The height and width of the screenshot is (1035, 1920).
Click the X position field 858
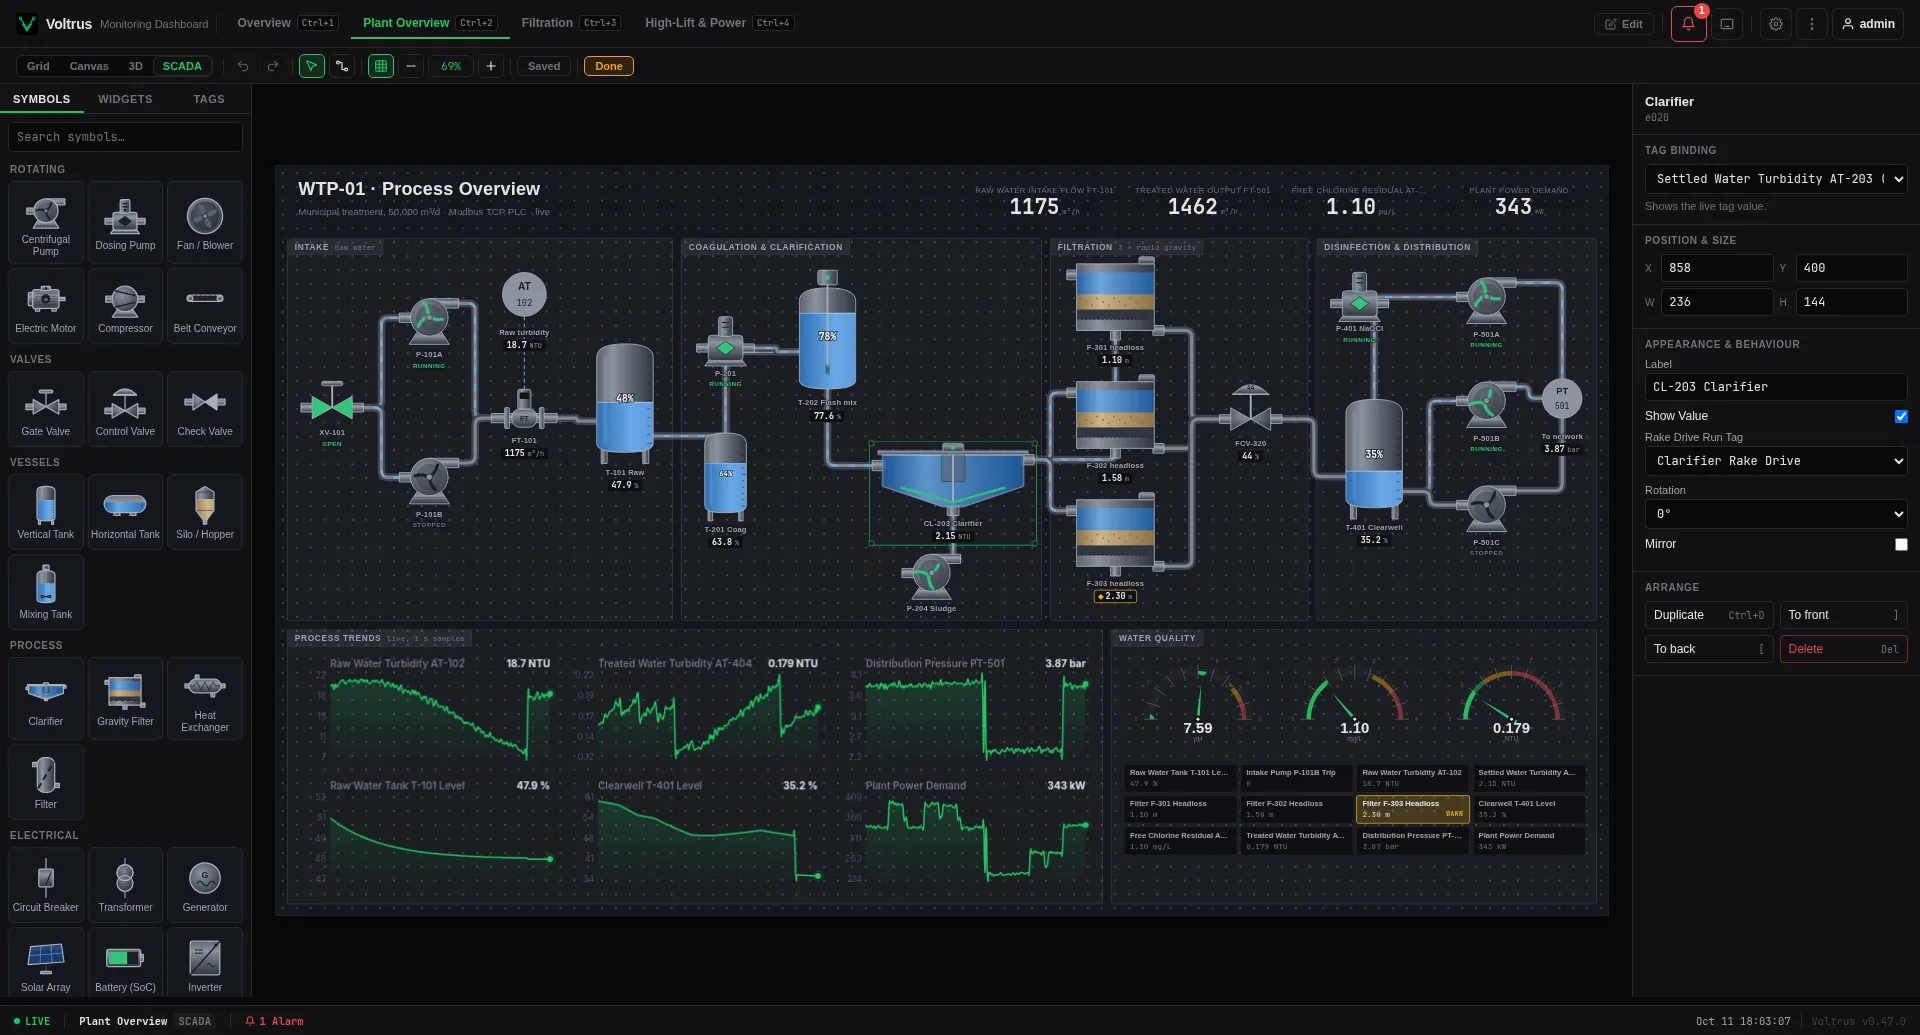1716,268
